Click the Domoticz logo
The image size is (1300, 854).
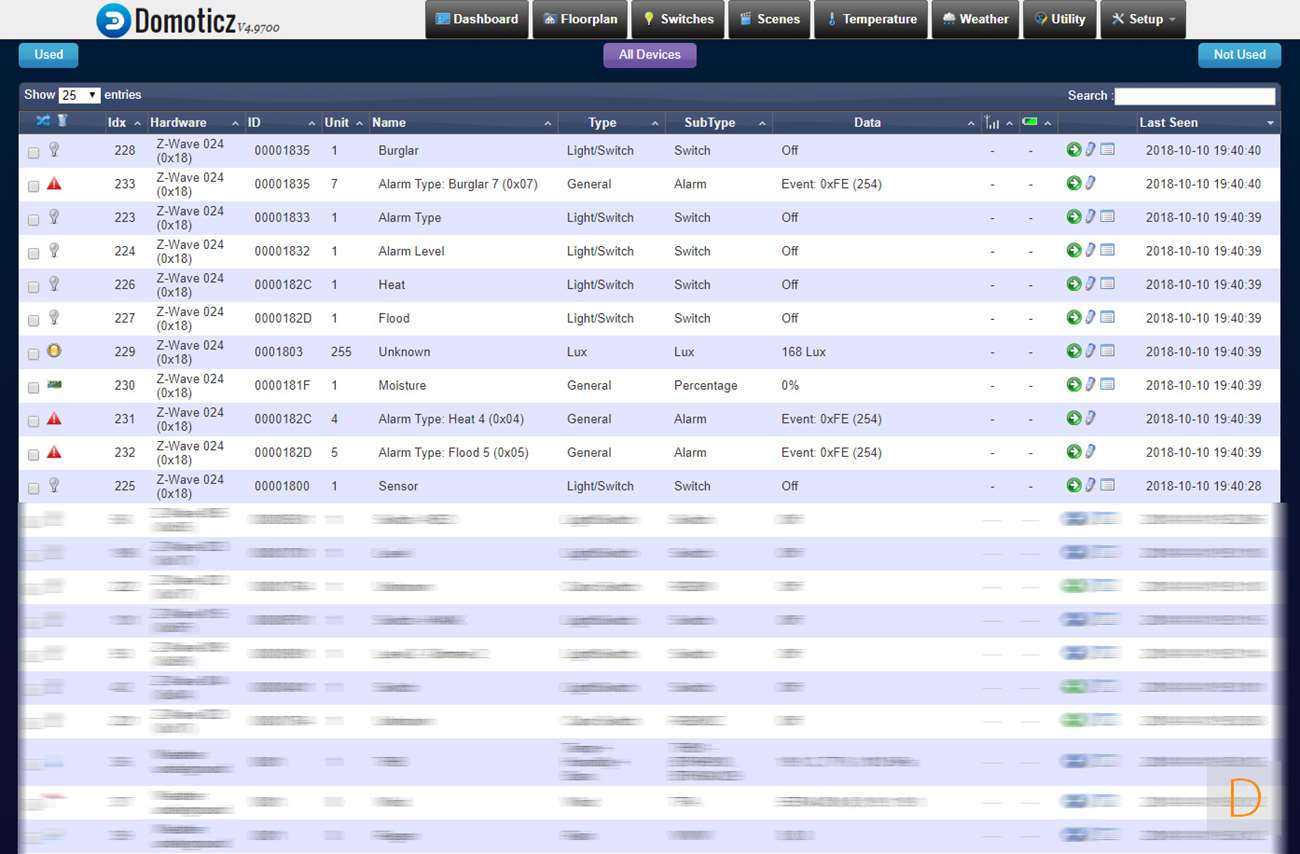(114, 20)
